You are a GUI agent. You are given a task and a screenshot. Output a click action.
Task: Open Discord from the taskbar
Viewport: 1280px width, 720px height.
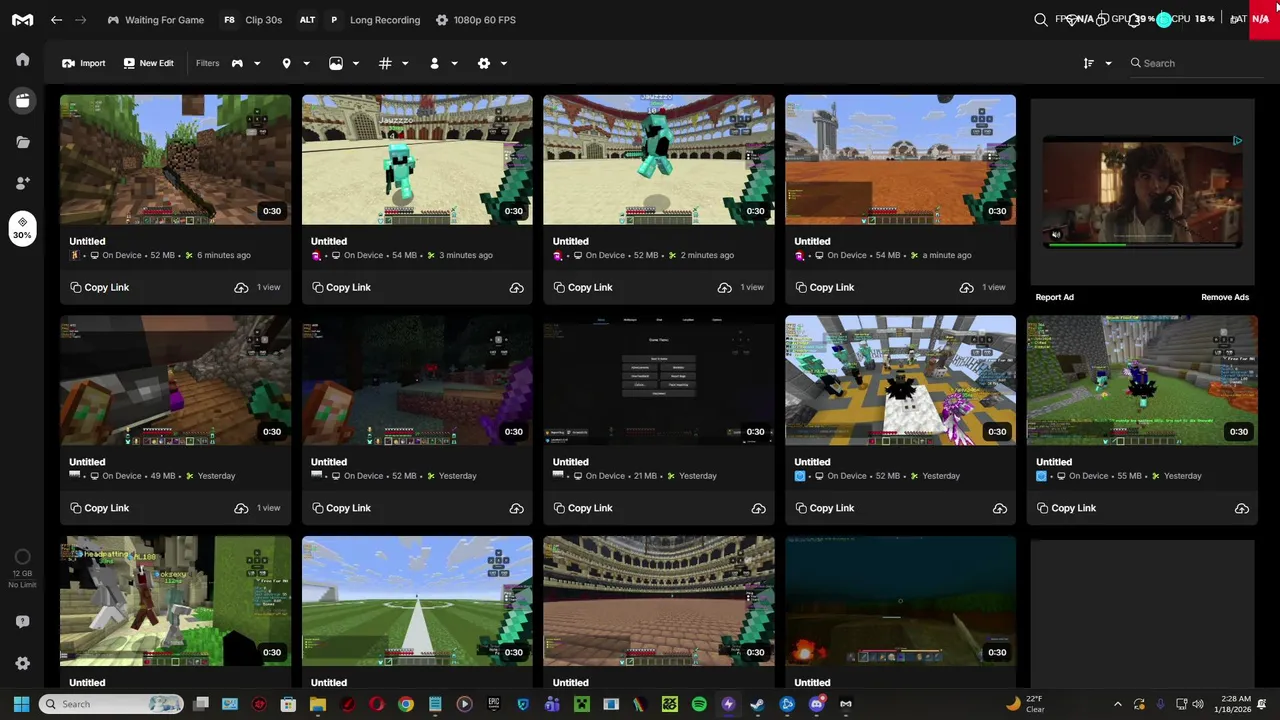coord(816,704)
